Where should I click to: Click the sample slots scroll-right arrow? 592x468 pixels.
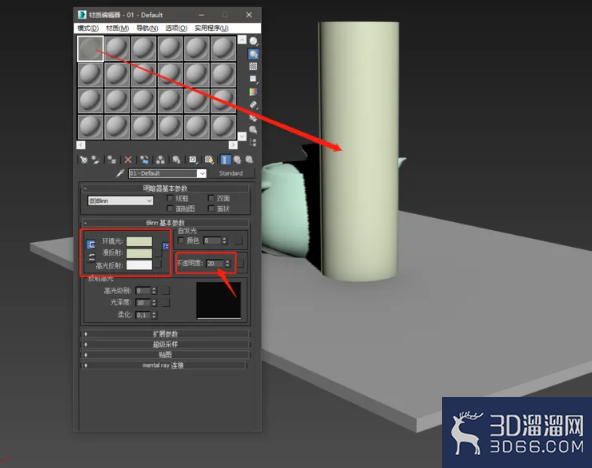click(233, 145)
